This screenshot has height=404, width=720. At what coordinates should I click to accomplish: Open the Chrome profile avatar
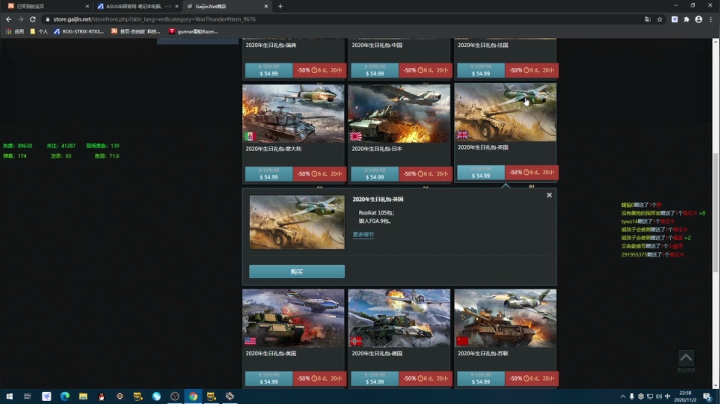[698, 19]
